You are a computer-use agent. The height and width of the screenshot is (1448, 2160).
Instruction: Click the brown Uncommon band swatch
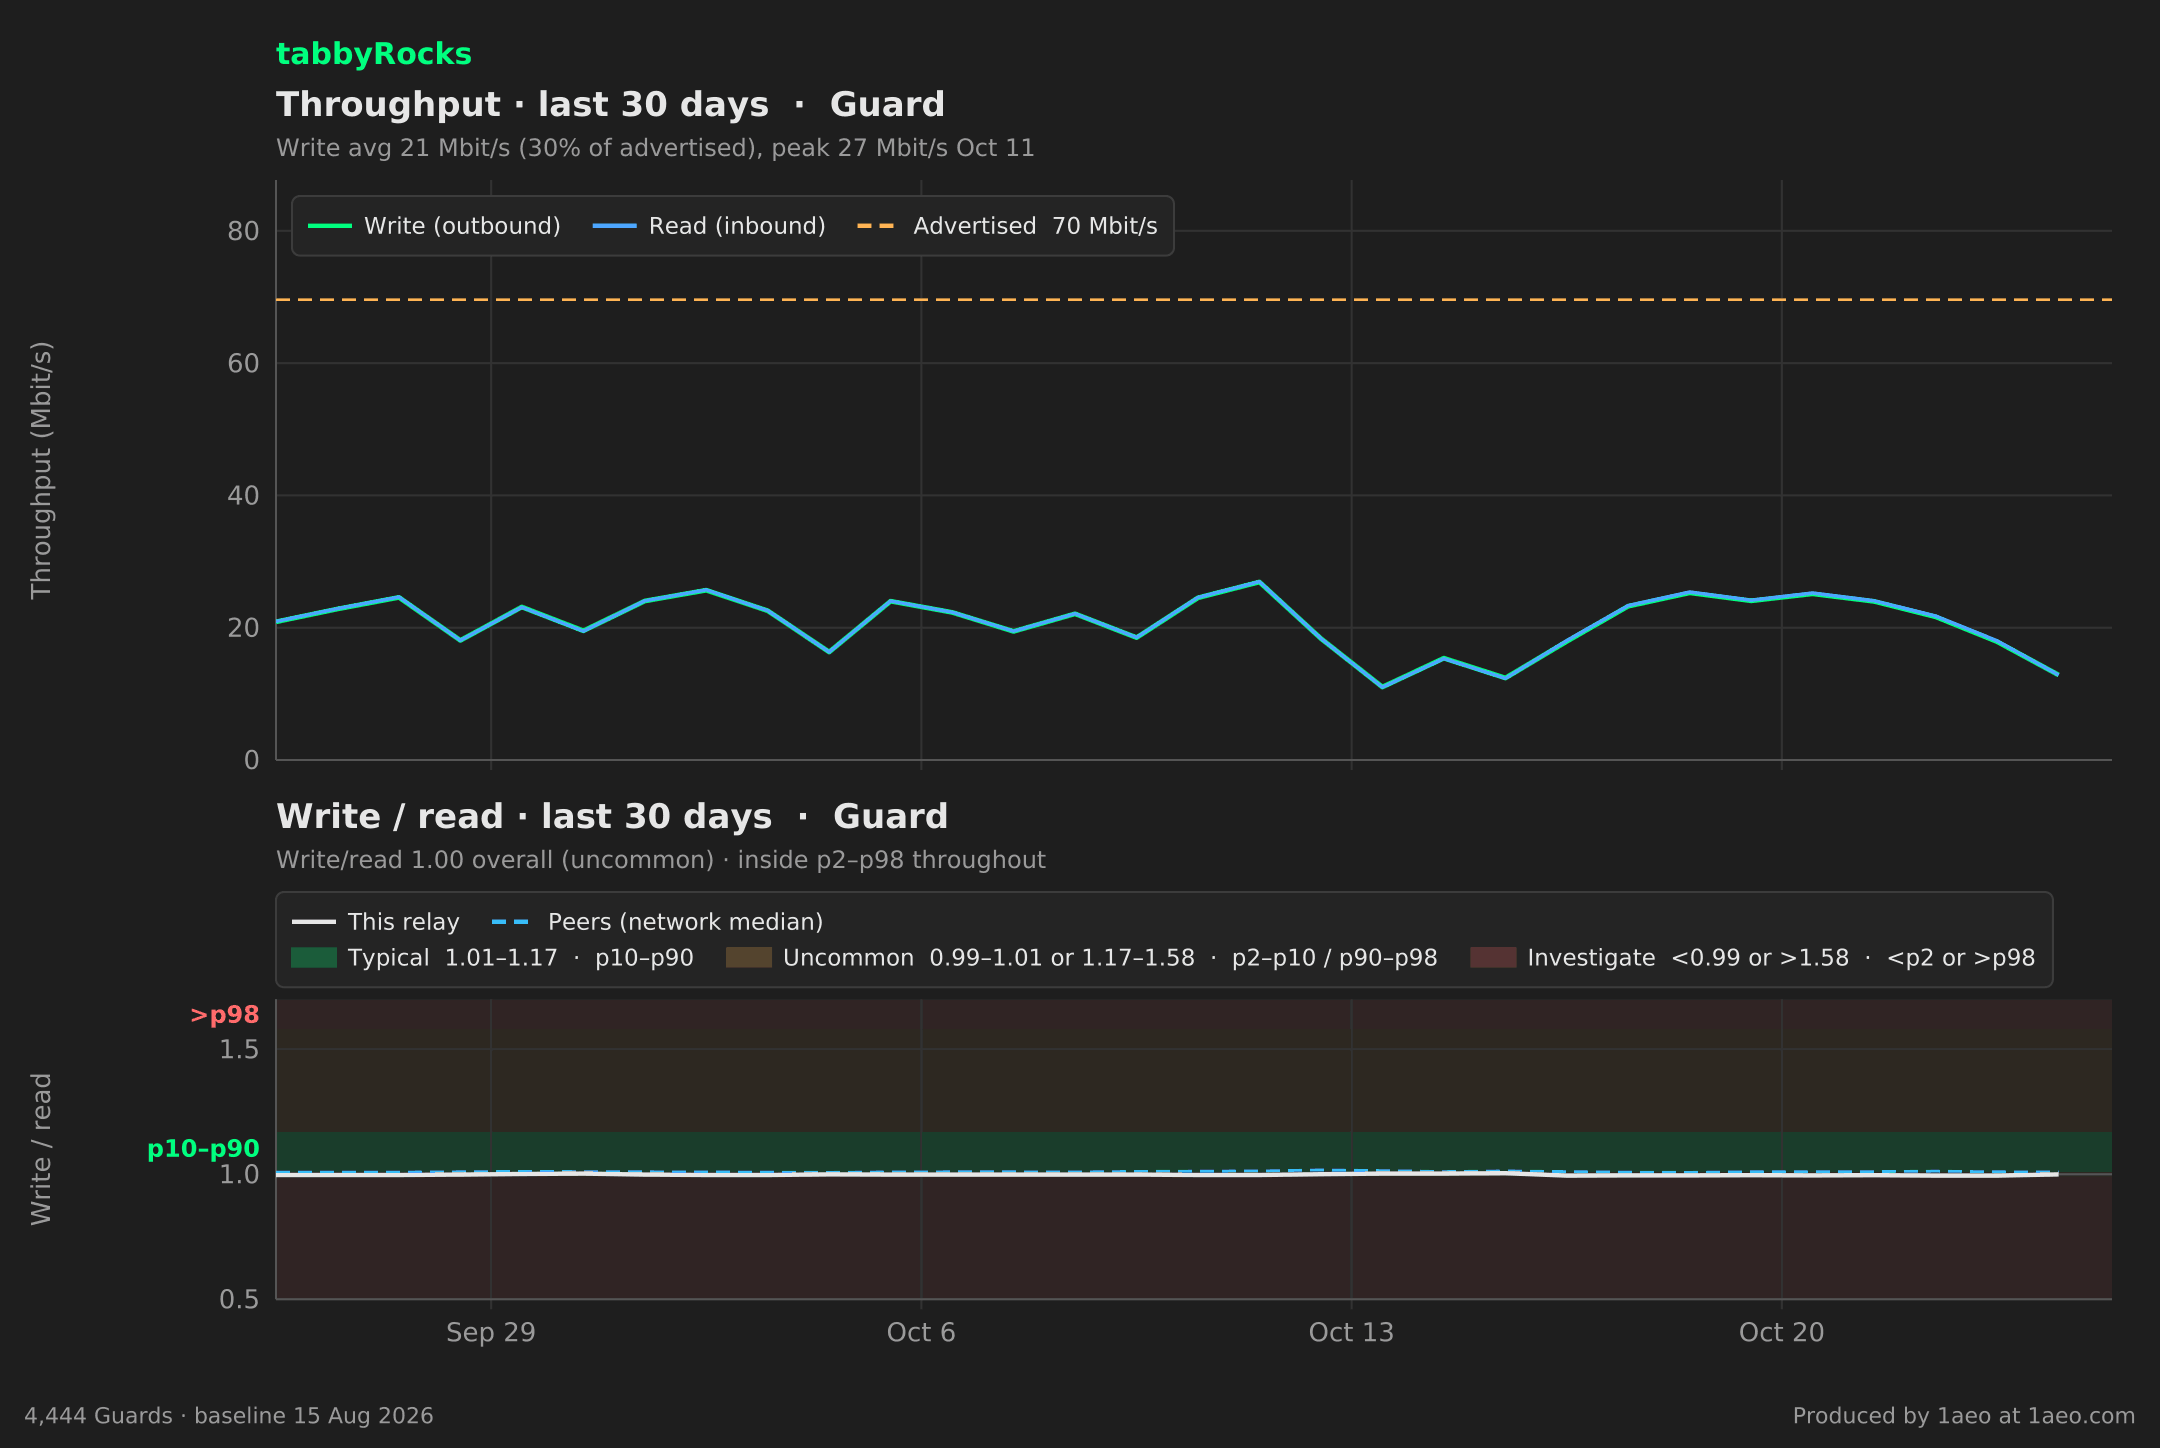tap(749, 958)
